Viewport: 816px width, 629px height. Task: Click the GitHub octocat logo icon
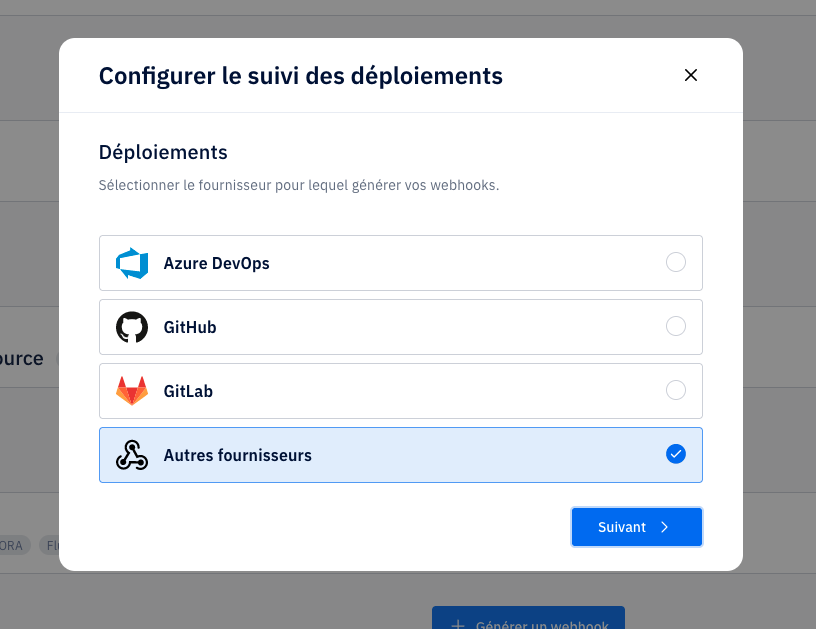pos(132,327)
